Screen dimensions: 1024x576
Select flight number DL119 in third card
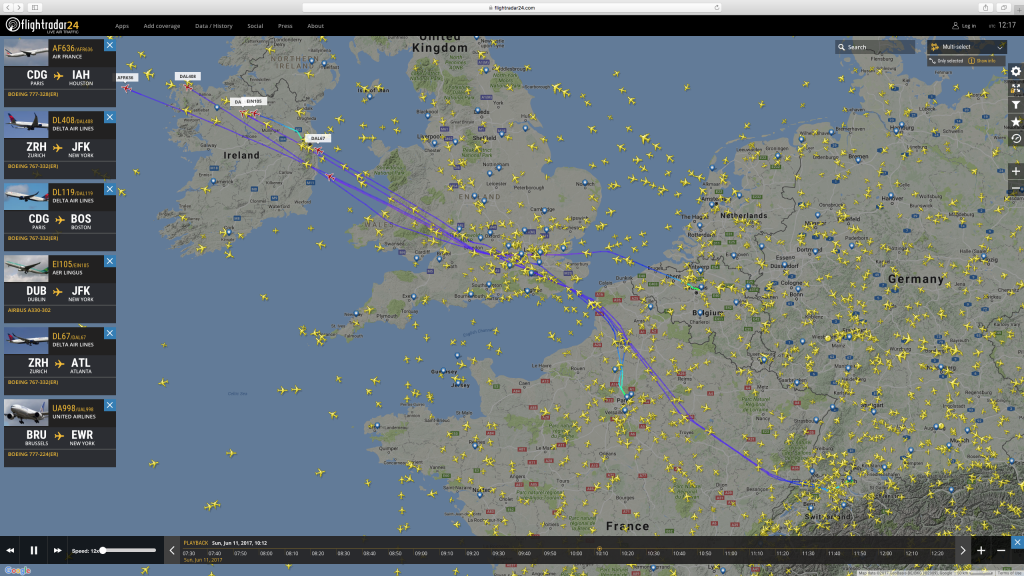tap(63, 193)
